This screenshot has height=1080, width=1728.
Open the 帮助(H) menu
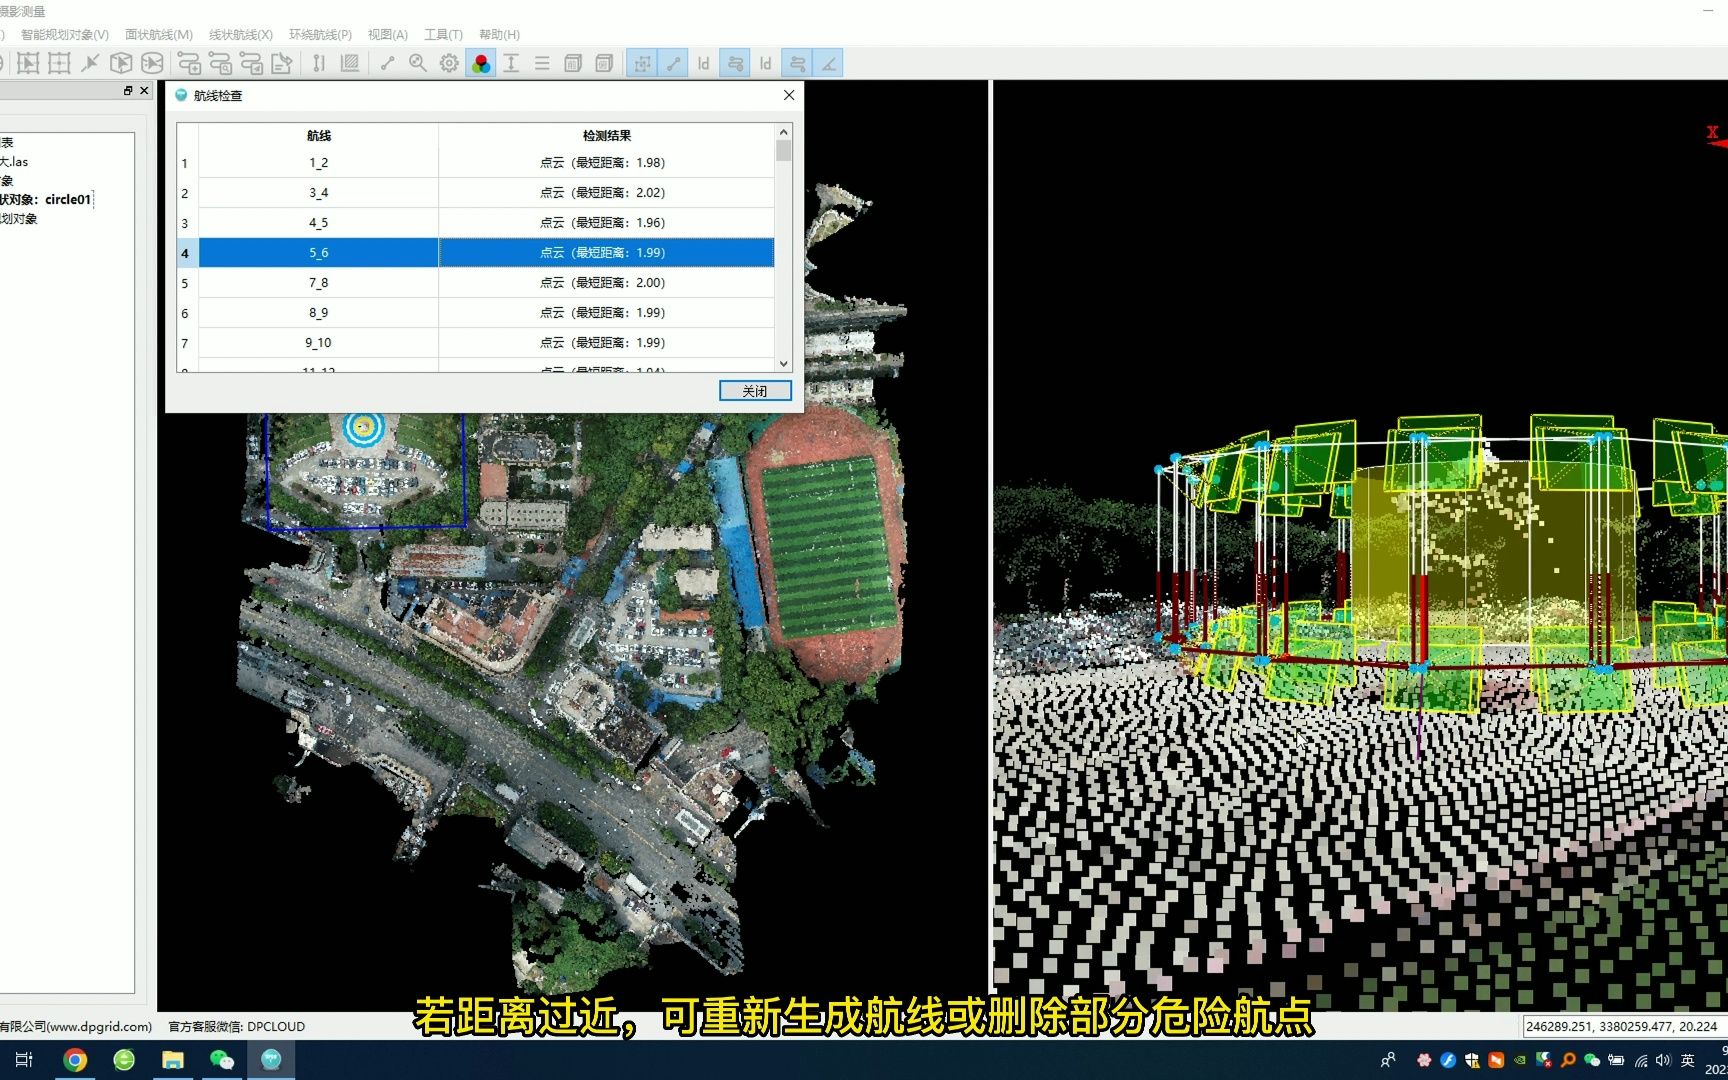(x=499, y=34)
